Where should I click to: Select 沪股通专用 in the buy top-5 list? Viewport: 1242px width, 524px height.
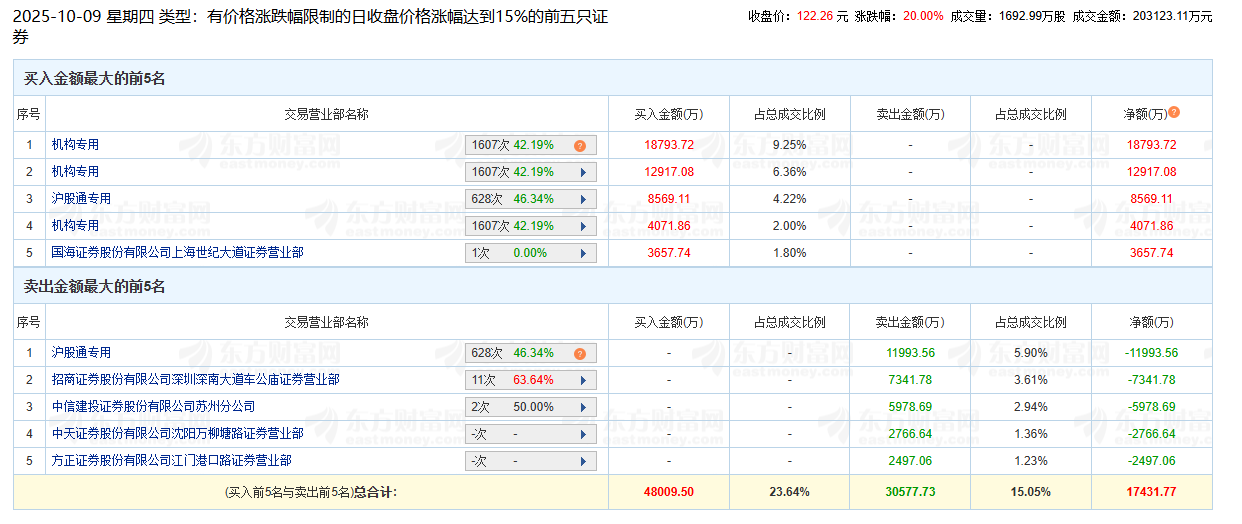click(81, 199)
